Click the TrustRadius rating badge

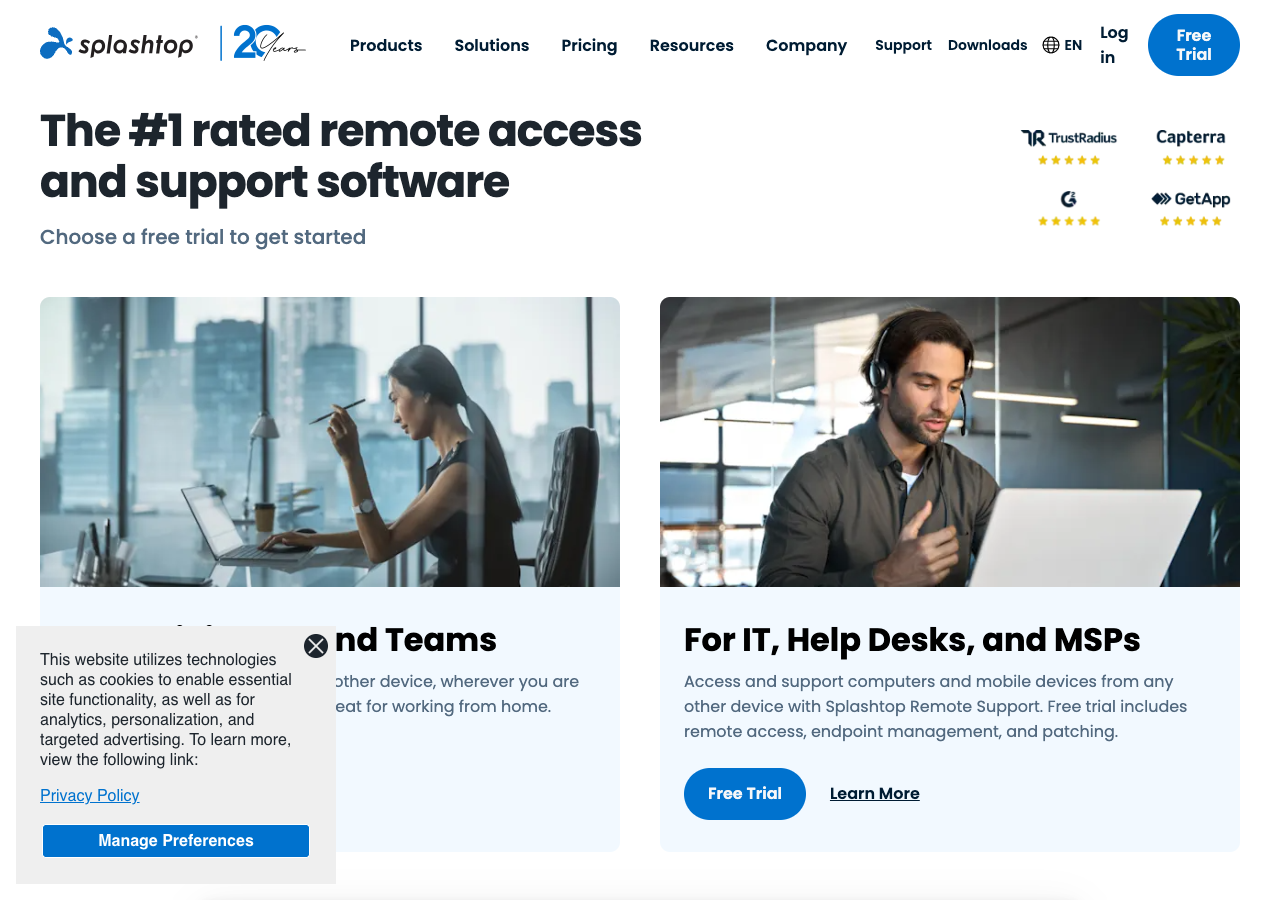tap(1068, 147)
